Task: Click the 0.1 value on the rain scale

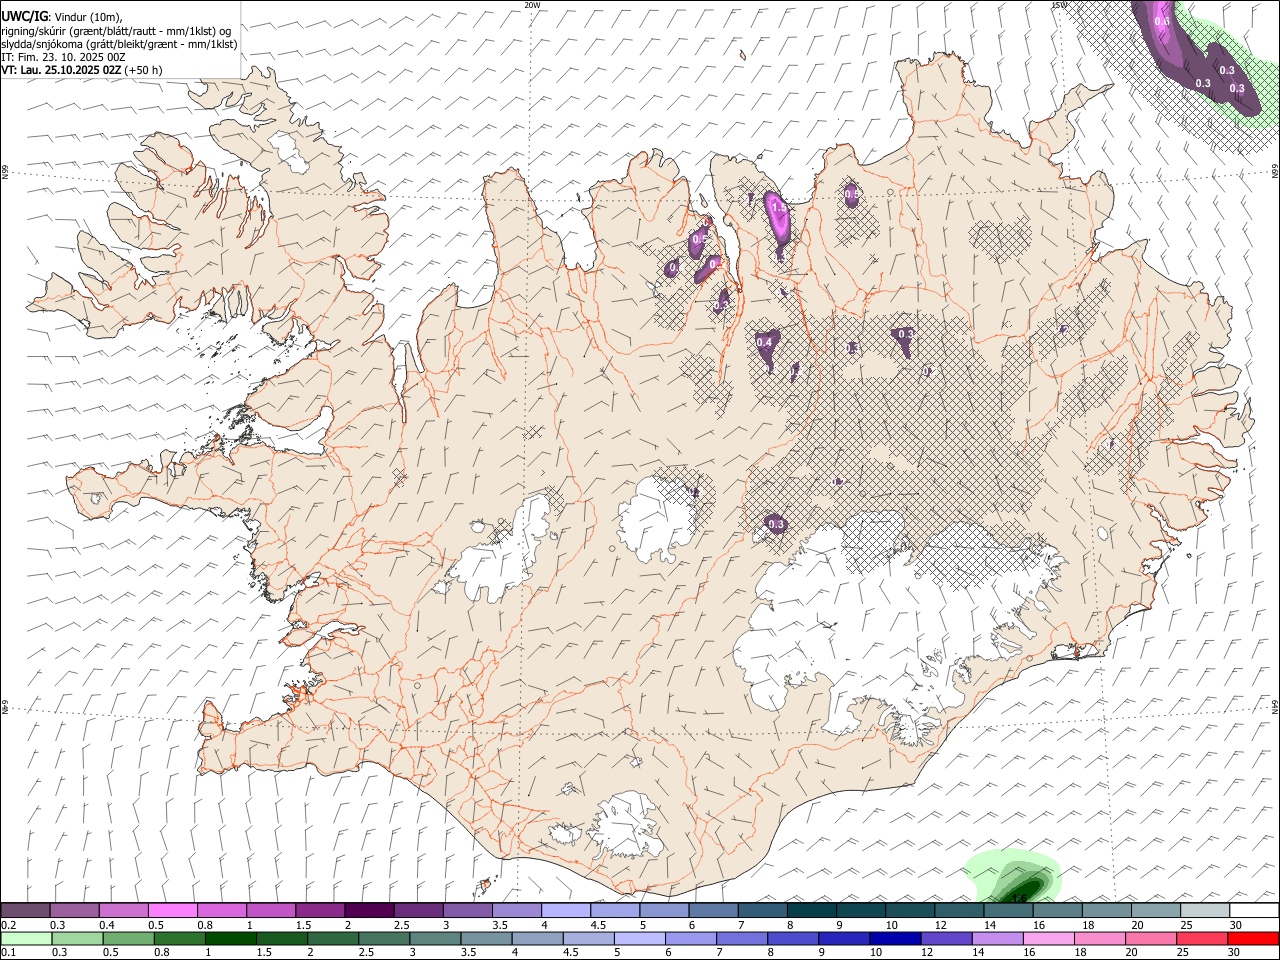Action: coord(8,953)
